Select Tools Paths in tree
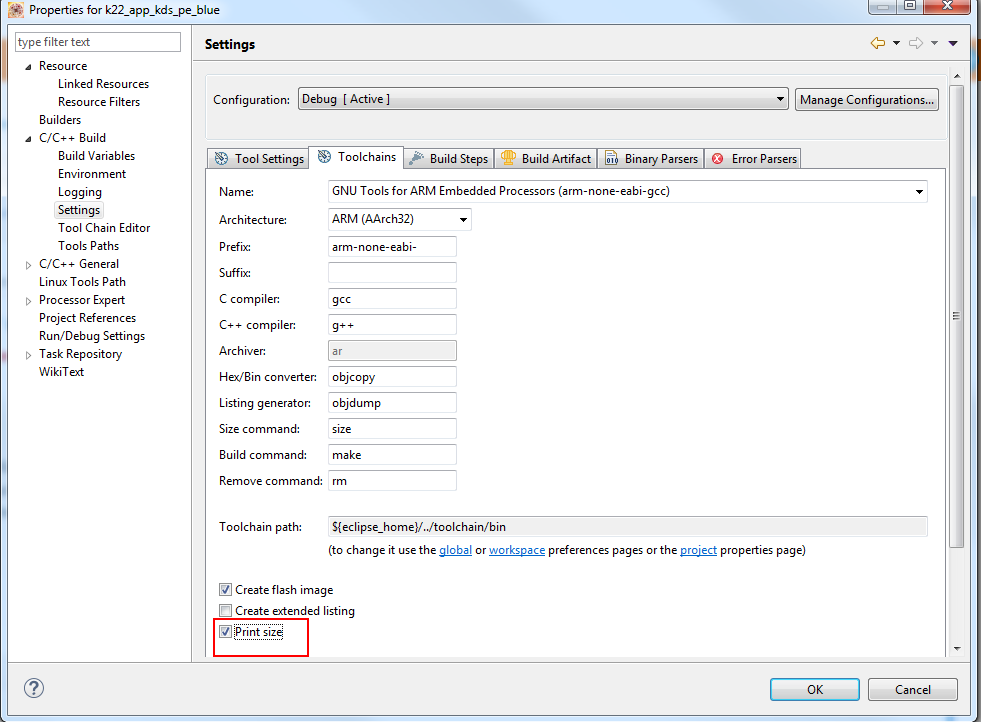 (88, 246)
